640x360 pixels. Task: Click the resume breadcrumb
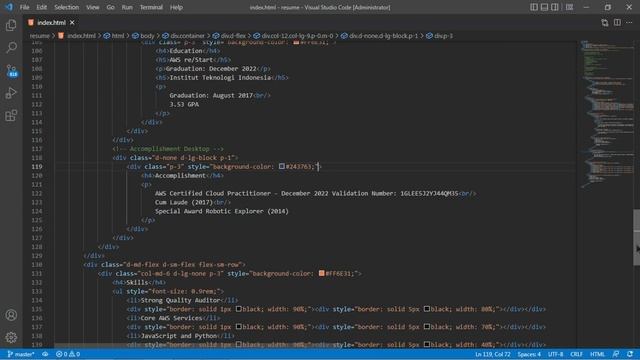(x=39, y=36)
